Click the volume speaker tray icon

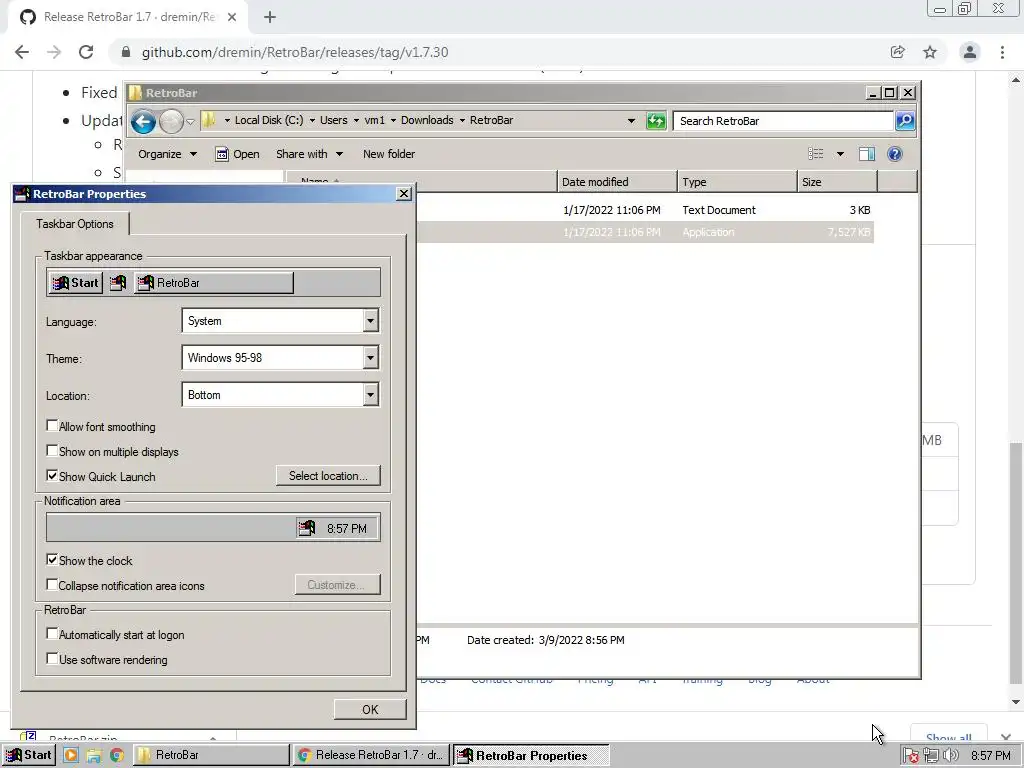(950, 756)
